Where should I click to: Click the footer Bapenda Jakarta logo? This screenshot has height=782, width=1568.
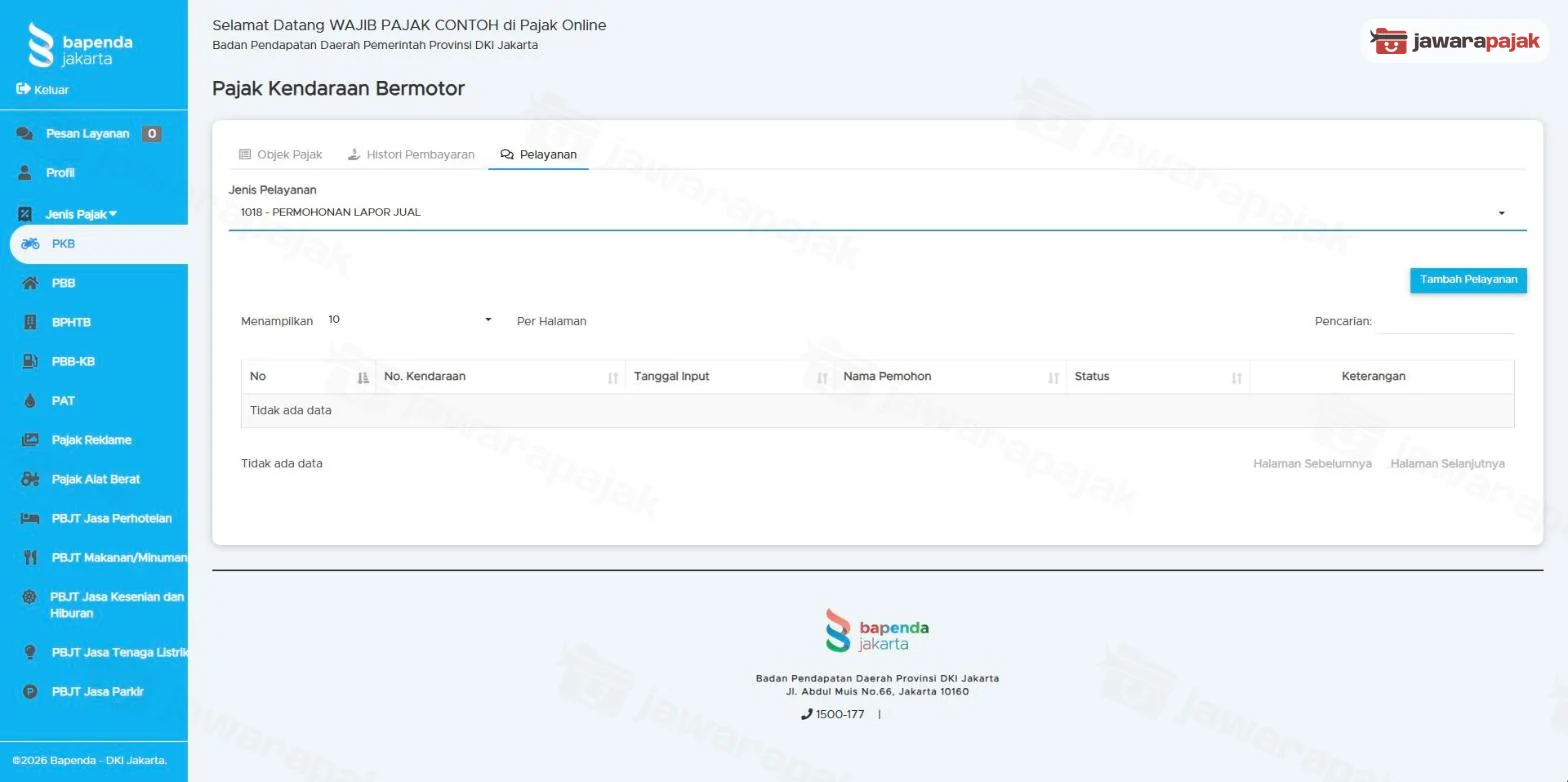coord(877,630)
